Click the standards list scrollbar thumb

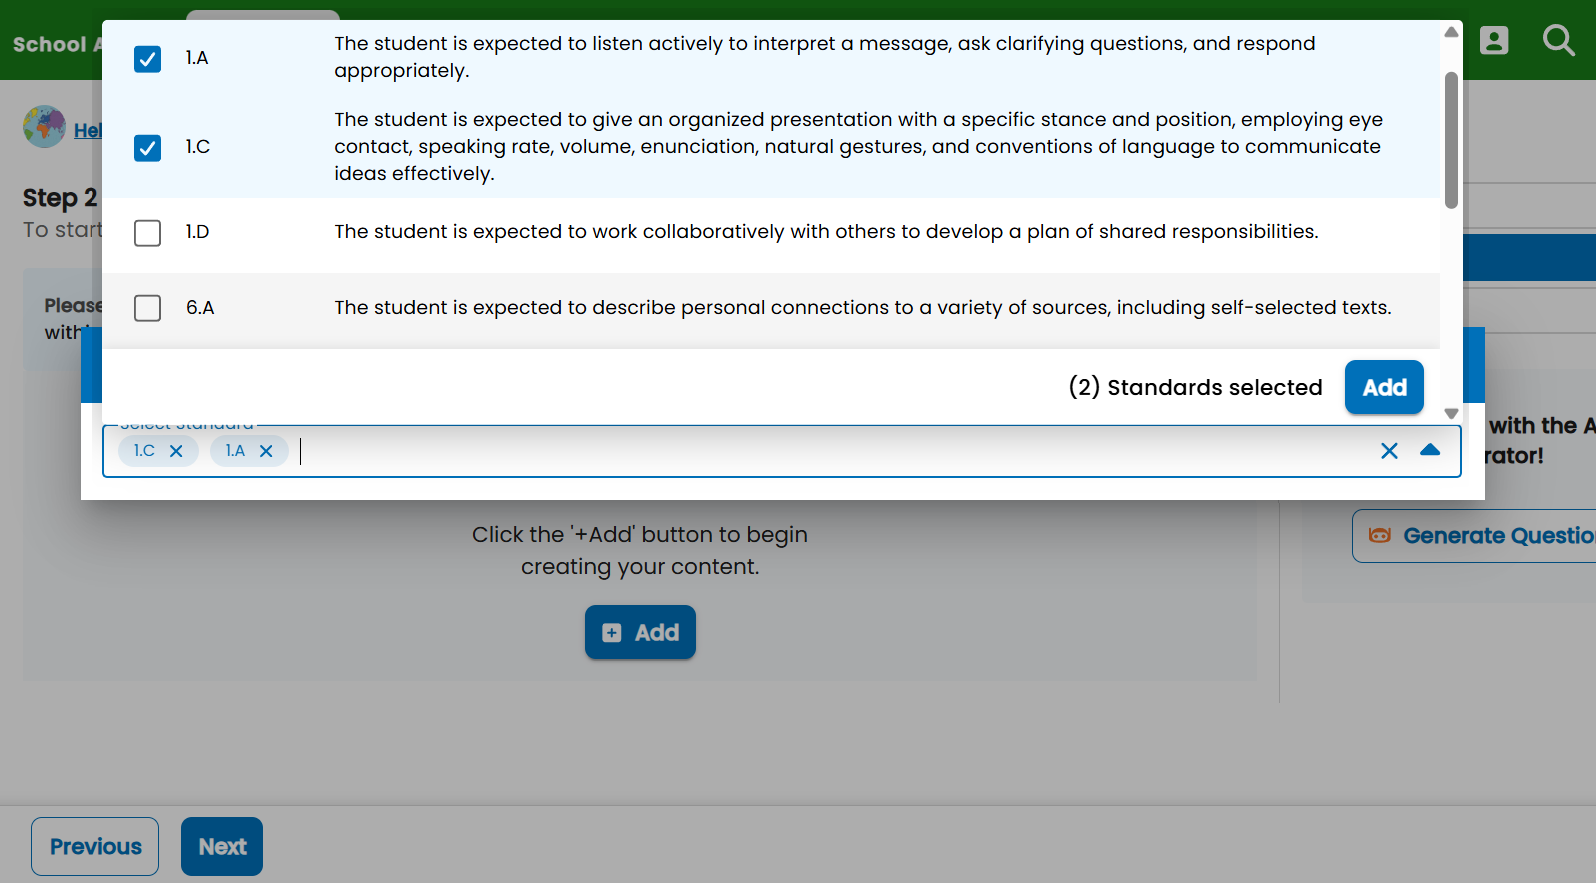pyautogui.click(x=1451, y=140)
